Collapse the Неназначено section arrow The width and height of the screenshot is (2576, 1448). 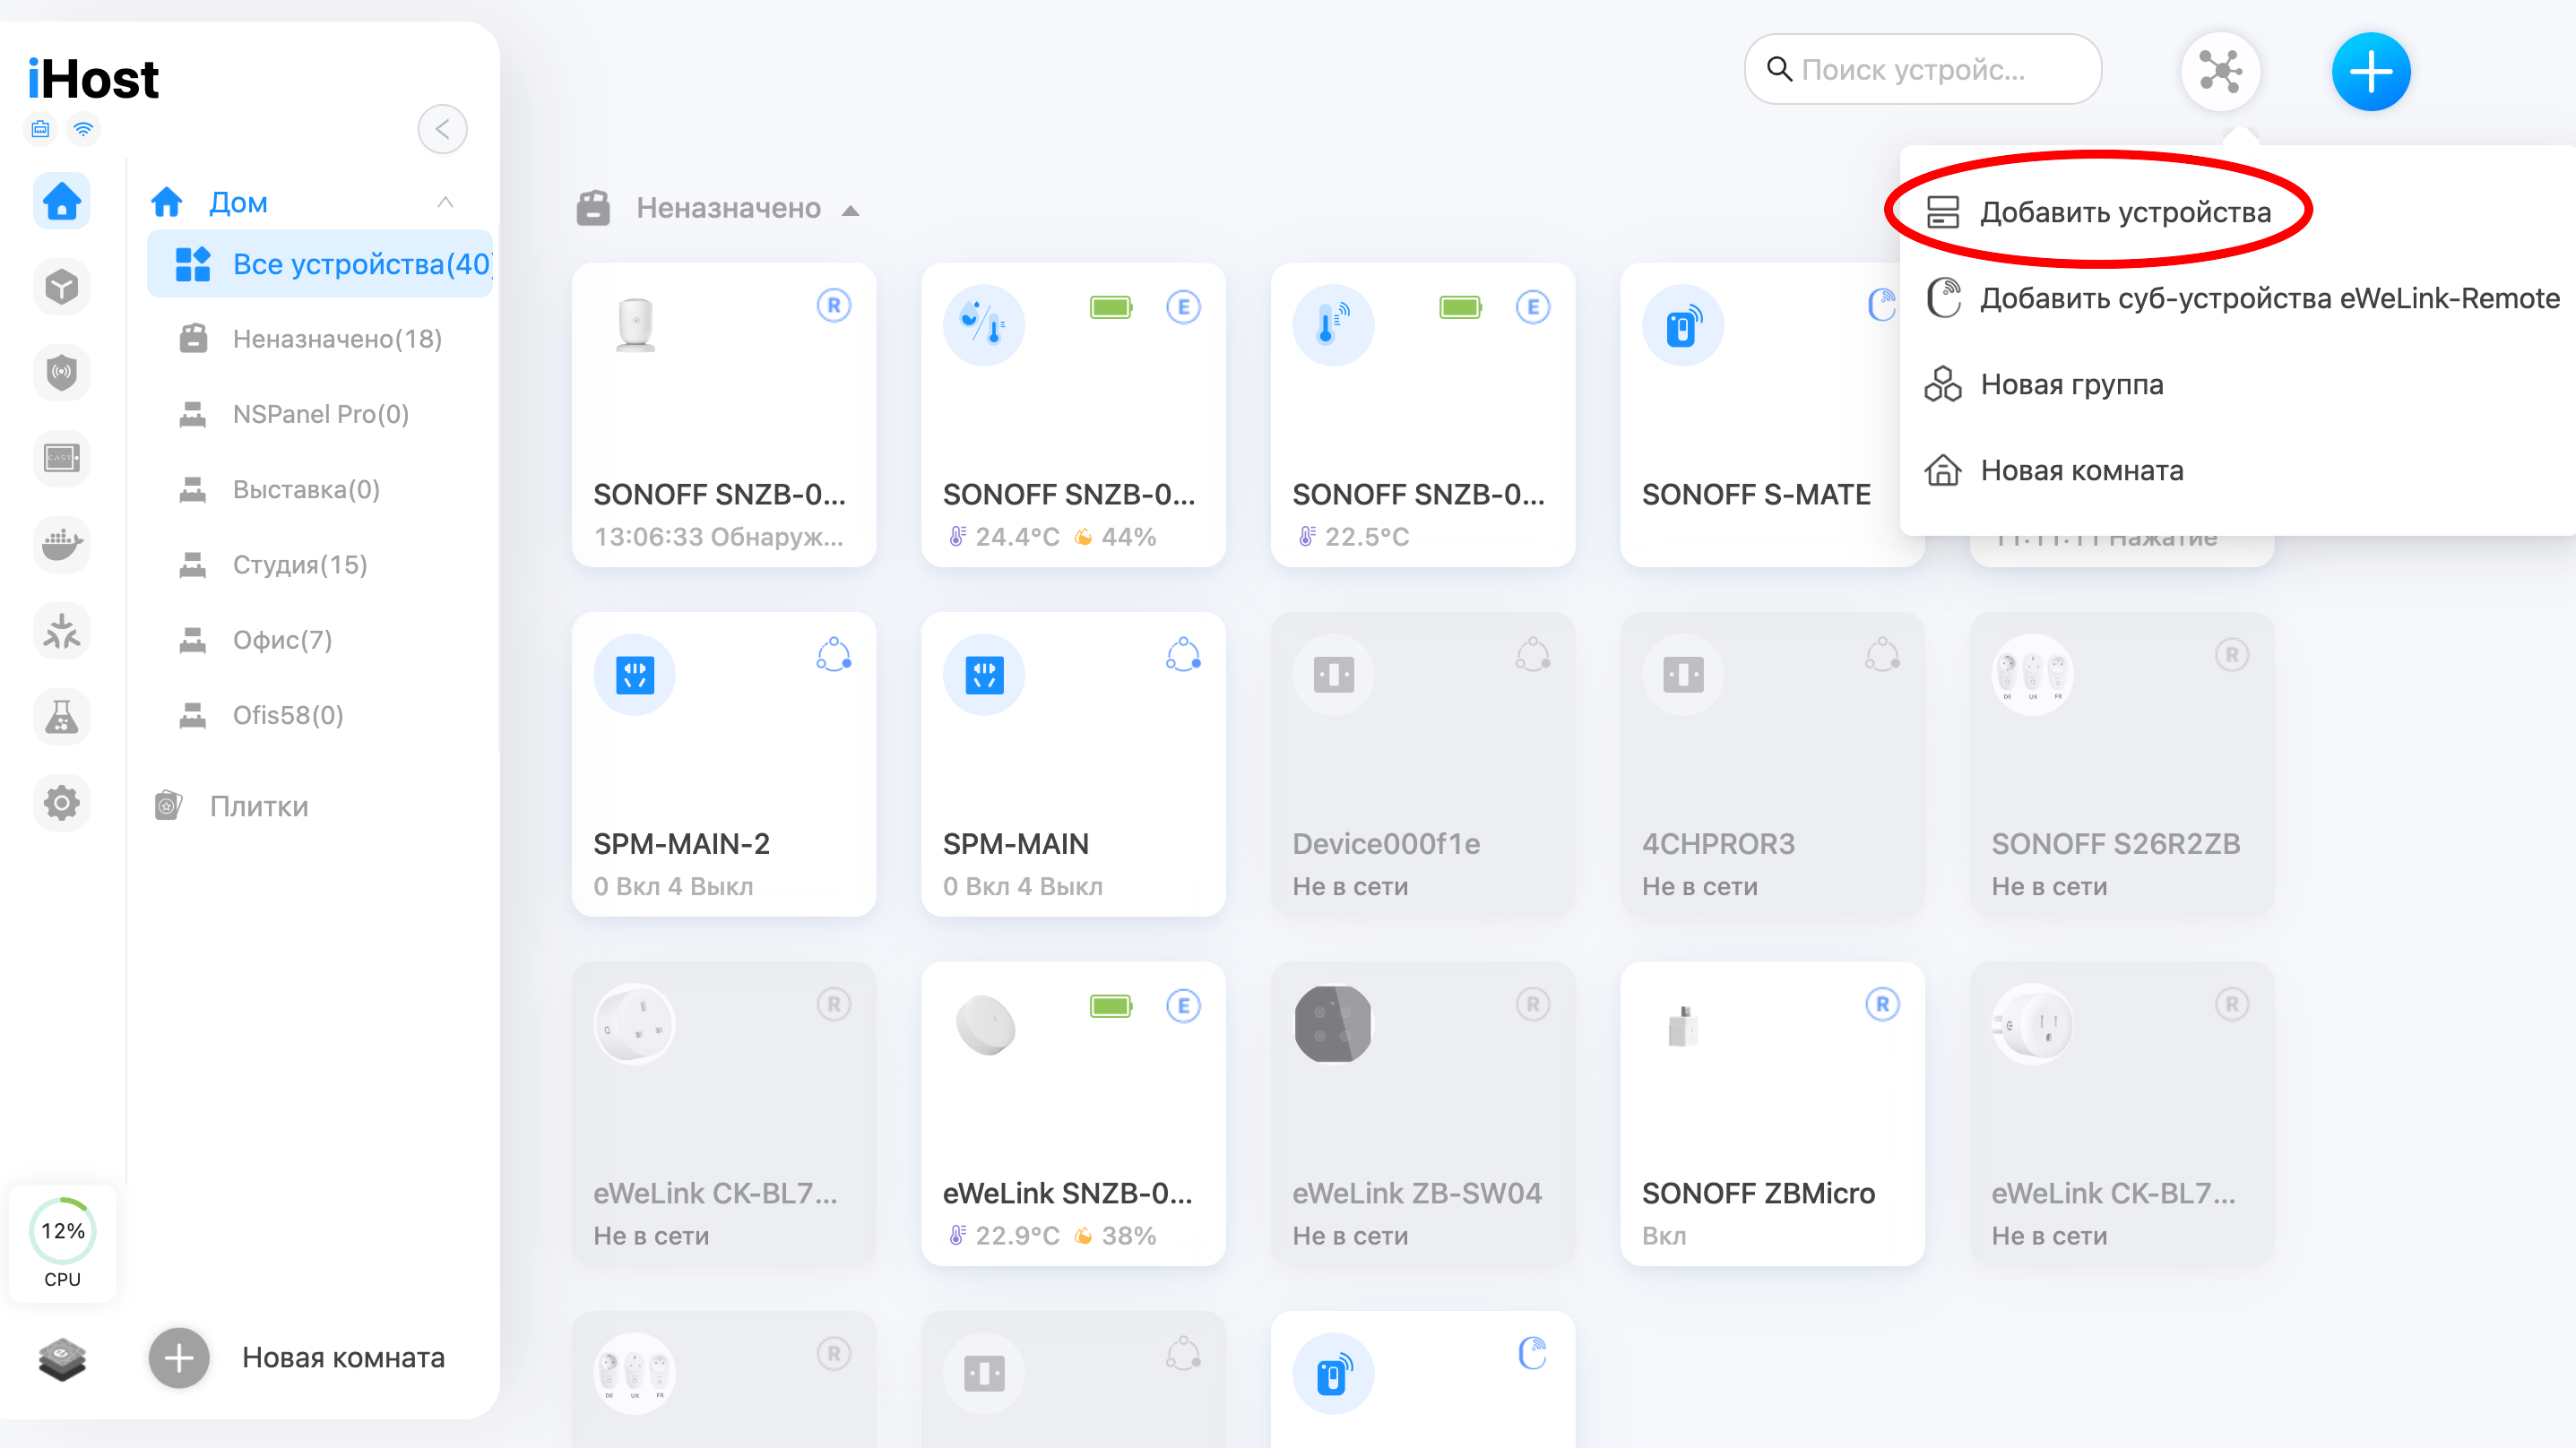click(850, 210)
